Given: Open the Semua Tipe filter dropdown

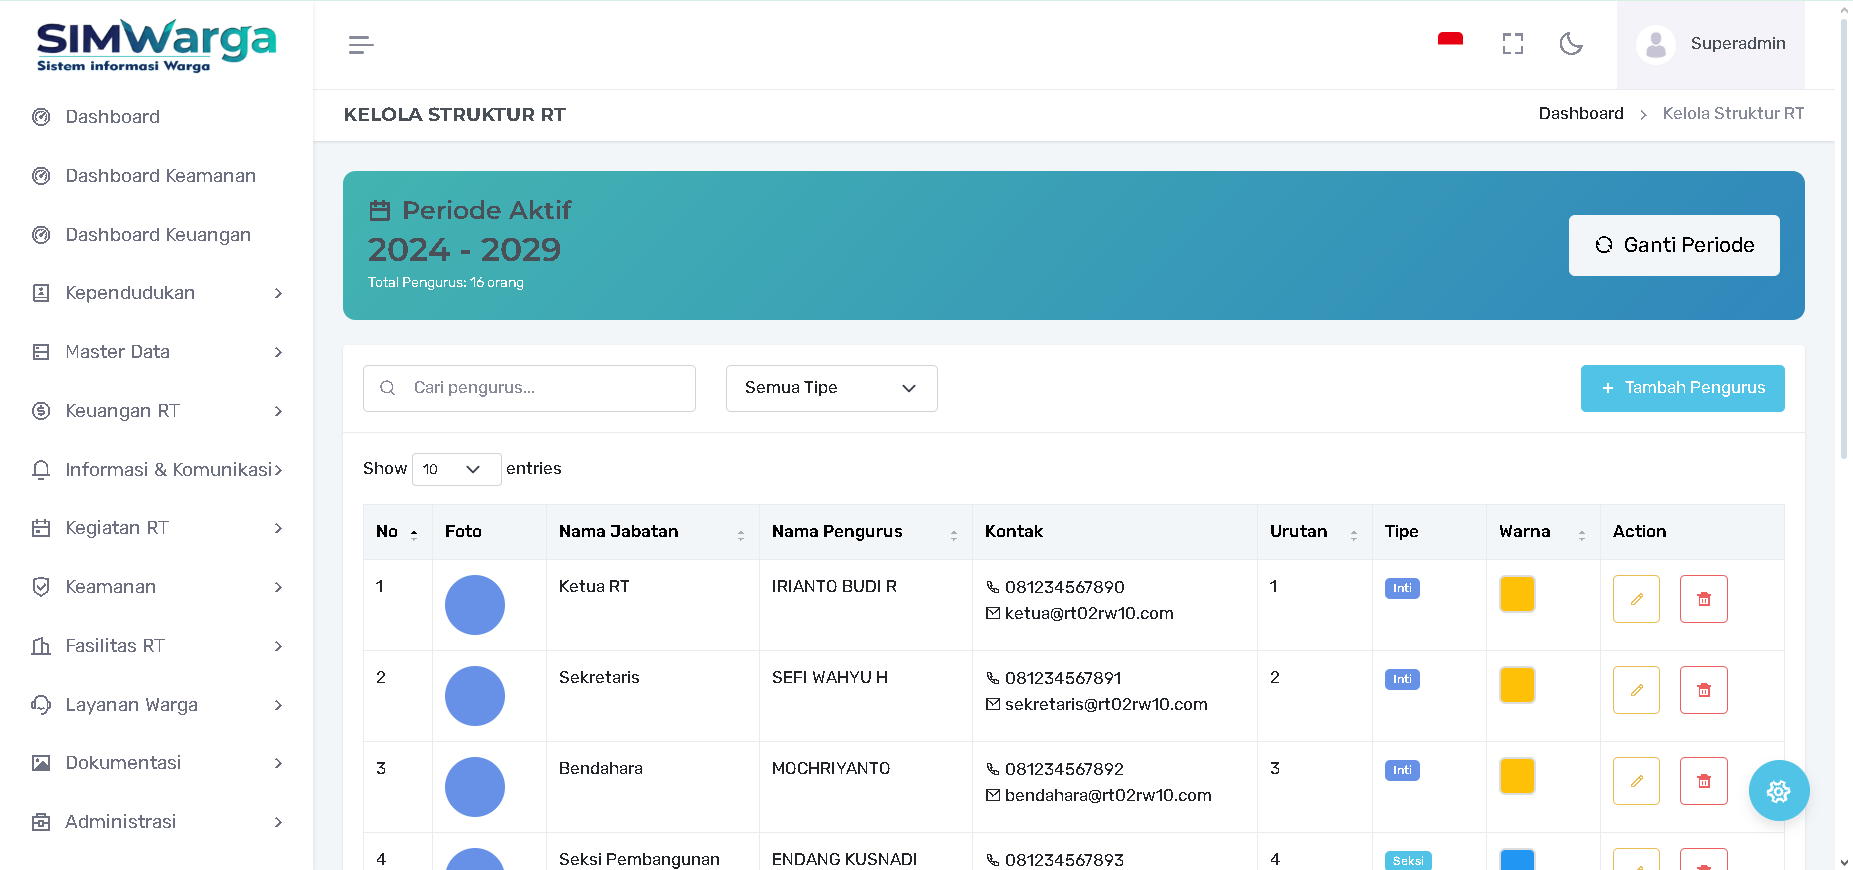Looking at the screenshot, I should [831, 388].
